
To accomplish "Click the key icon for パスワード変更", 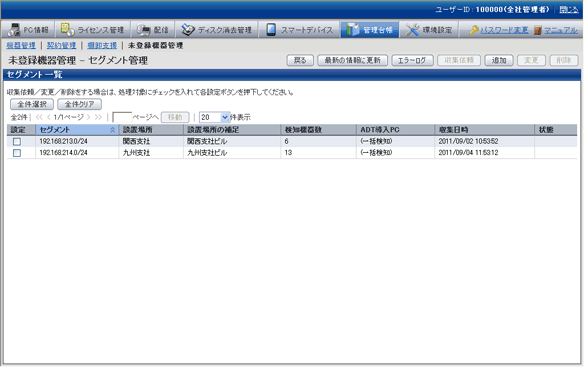I will [x=474, y=30].
